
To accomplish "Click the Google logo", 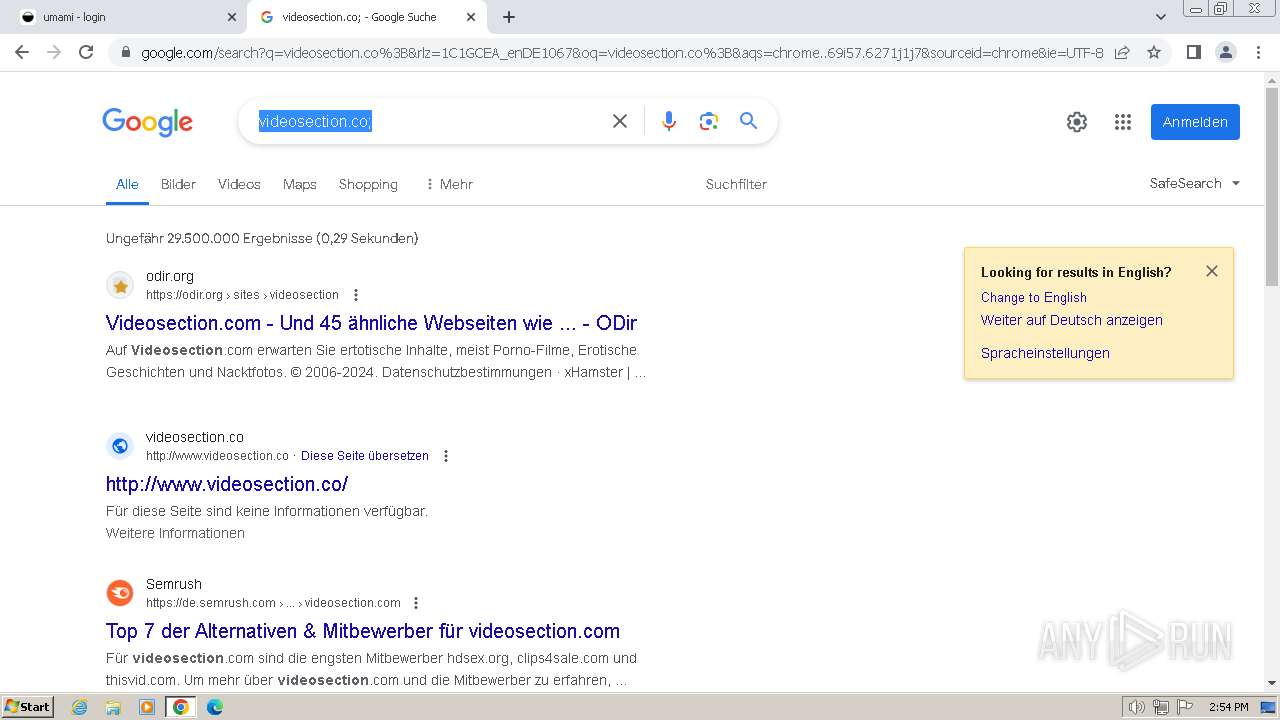I will (x=147, y=122).
